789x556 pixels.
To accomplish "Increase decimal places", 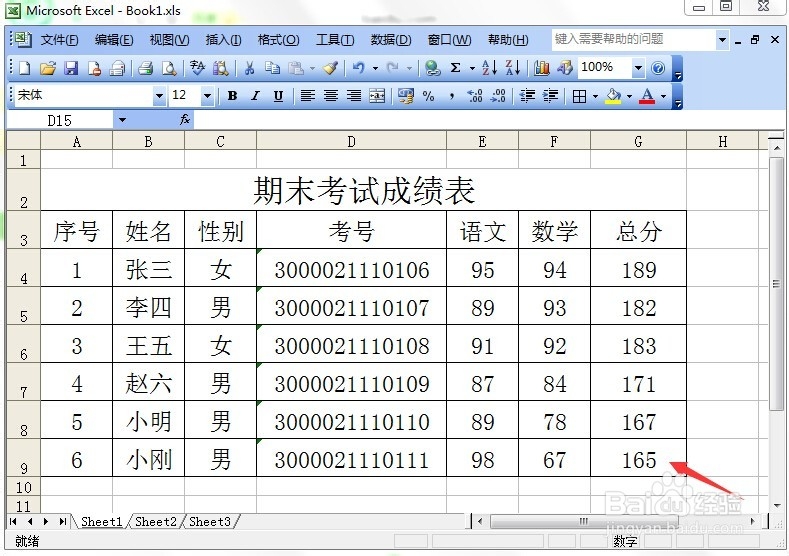I will pos(475,96).
